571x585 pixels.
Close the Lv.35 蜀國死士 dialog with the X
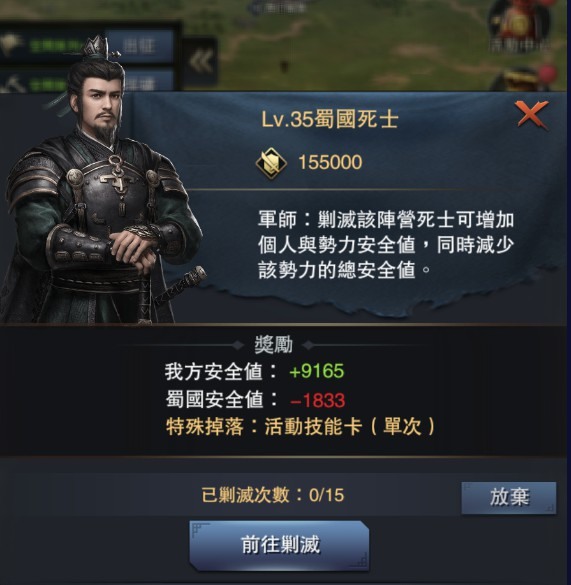(x=532, y=114)
